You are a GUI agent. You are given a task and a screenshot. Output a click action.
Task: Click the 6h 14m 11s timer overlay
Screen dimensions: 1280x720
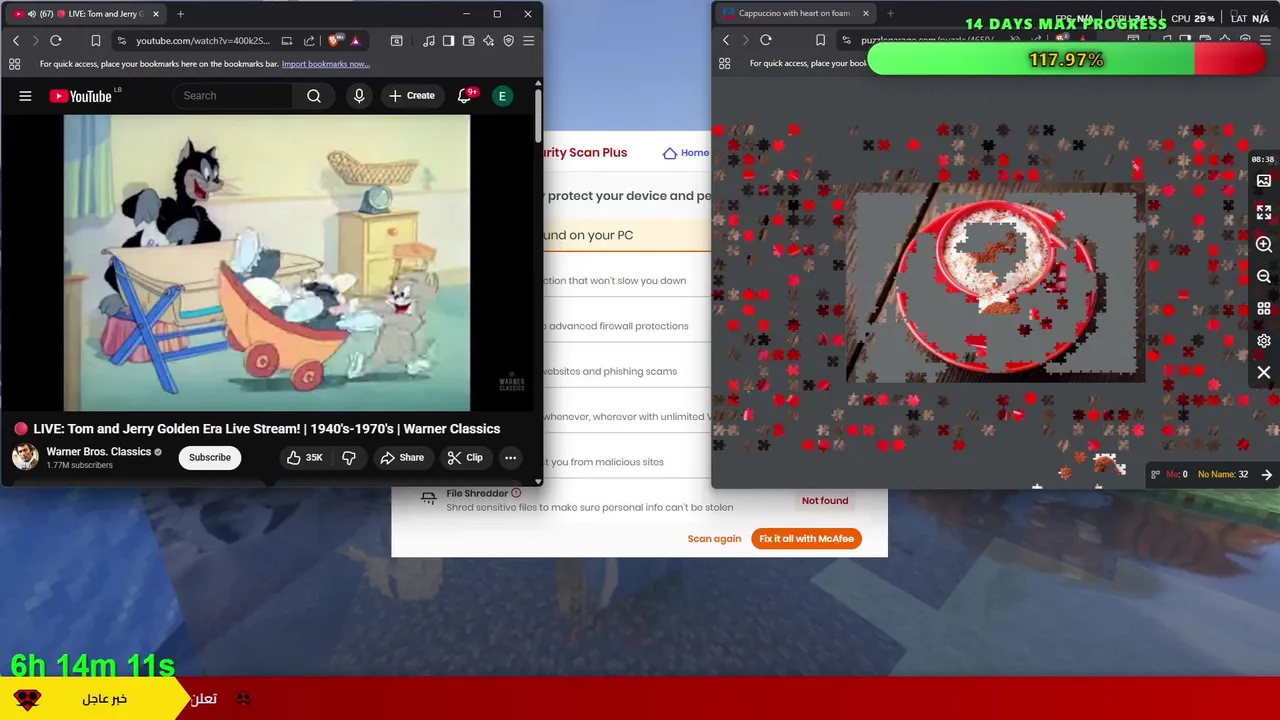pyautogui.click(x=93, y=665)
